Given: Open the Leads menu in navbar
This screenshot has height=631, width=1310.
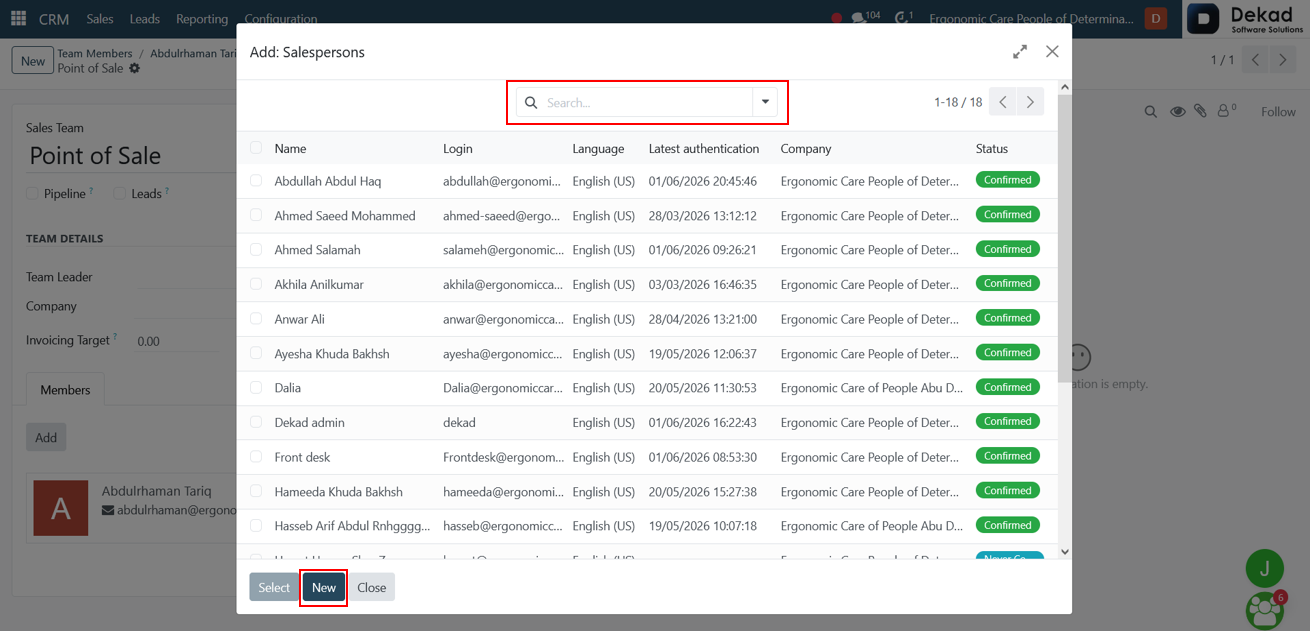Looking at the screenshot, I should click(145, 18).
